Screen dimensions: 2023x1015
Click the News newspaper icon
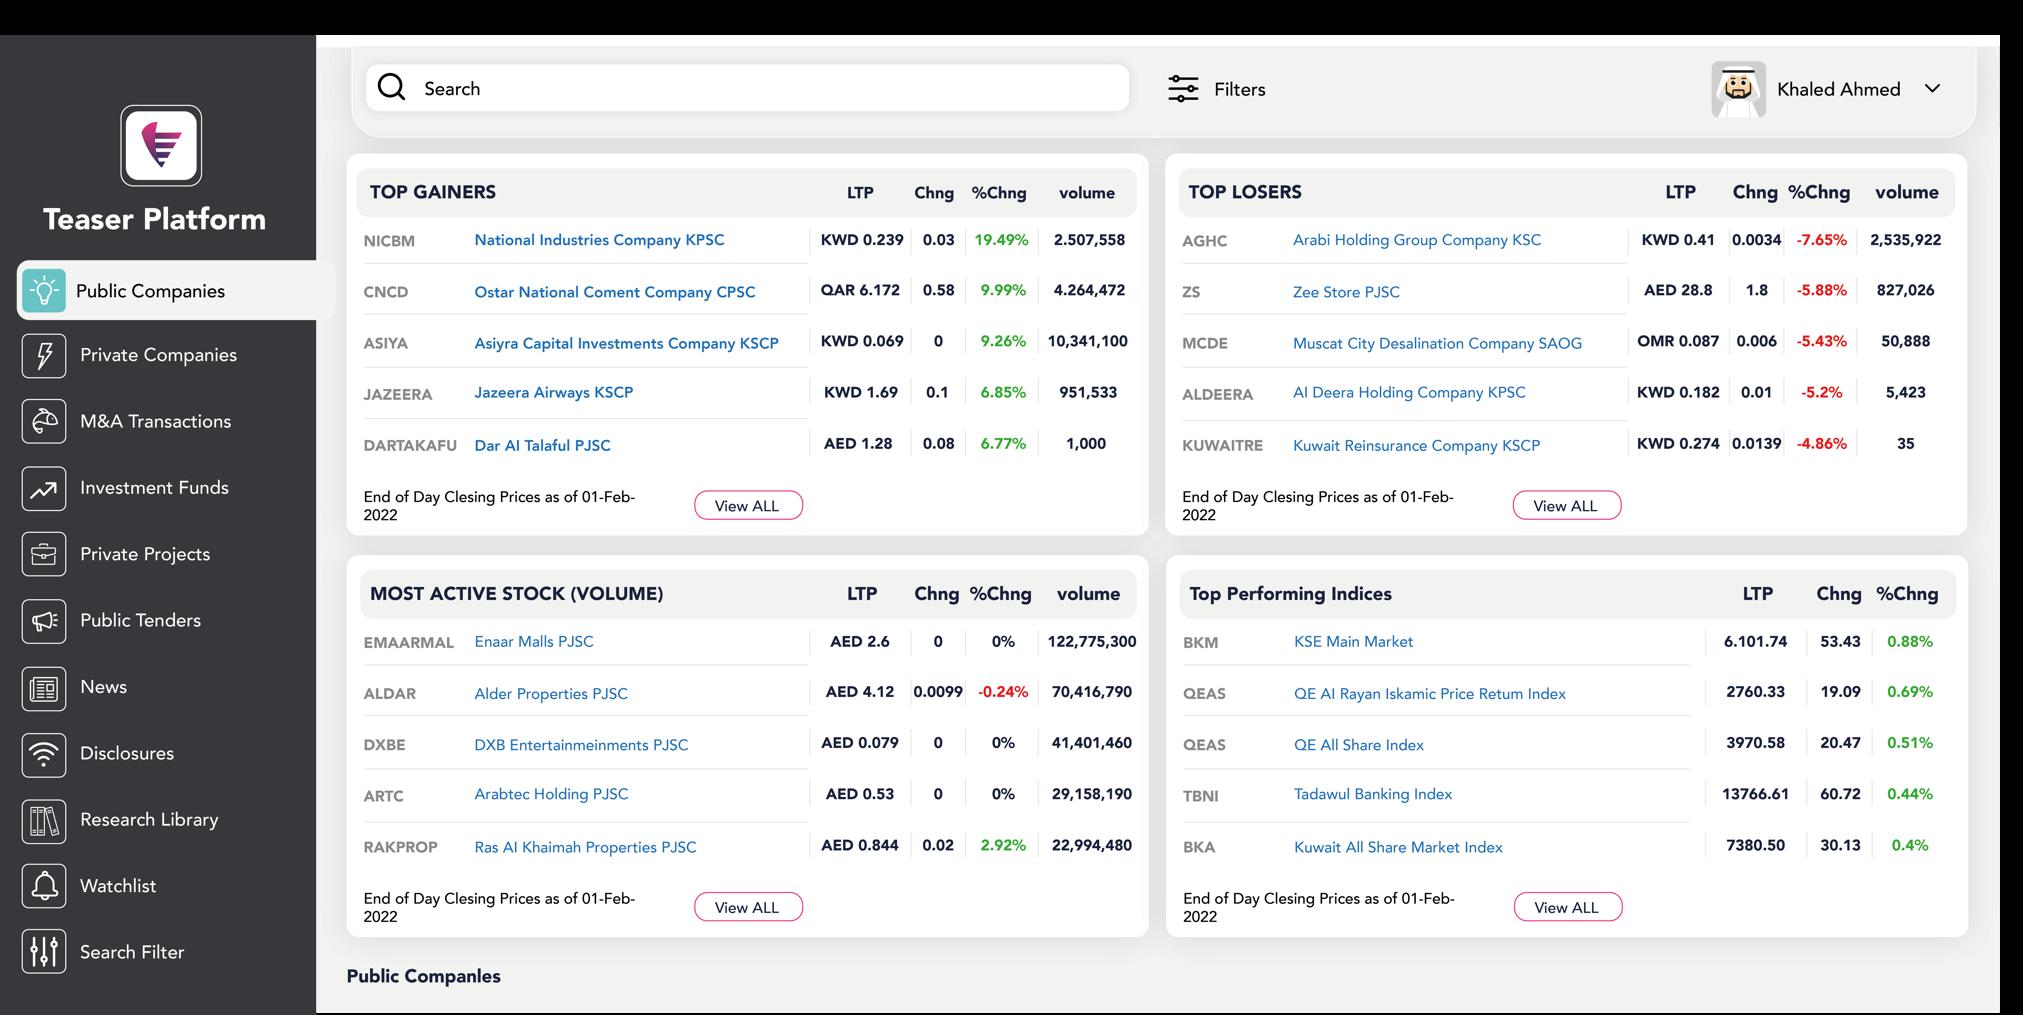click(44, 688)
